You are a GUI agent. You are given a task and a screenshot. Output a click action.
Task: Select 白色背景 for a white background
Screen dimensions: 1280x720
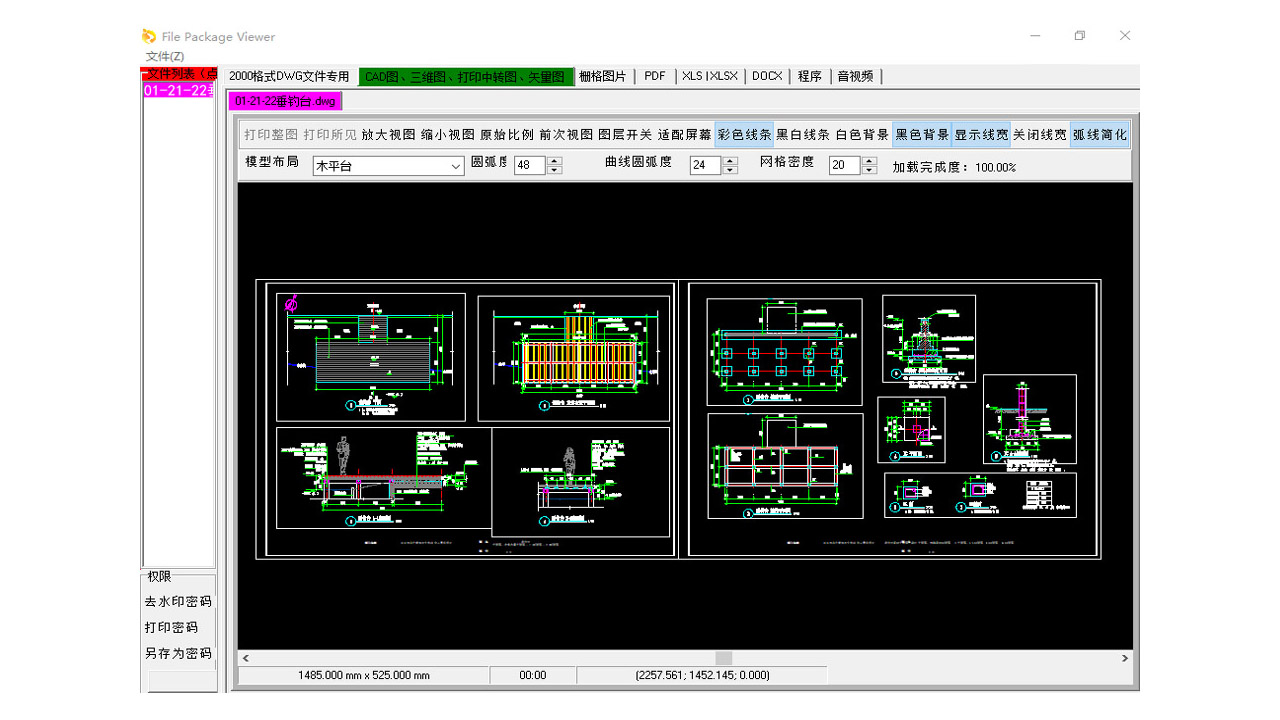point(862,135)
